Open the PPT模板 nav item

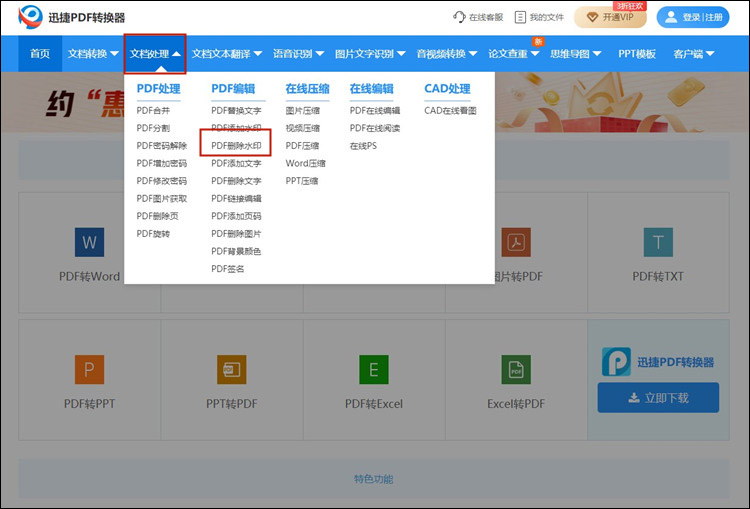637,54
